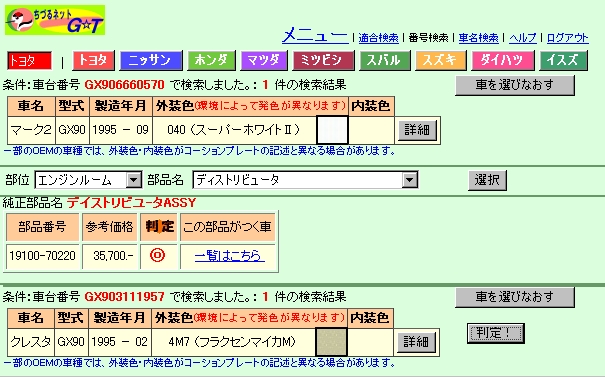This screenshot has width=605, height=377.
Task: Open the 部位 エンジンルーム dropdown
Action: coord(88,180)
